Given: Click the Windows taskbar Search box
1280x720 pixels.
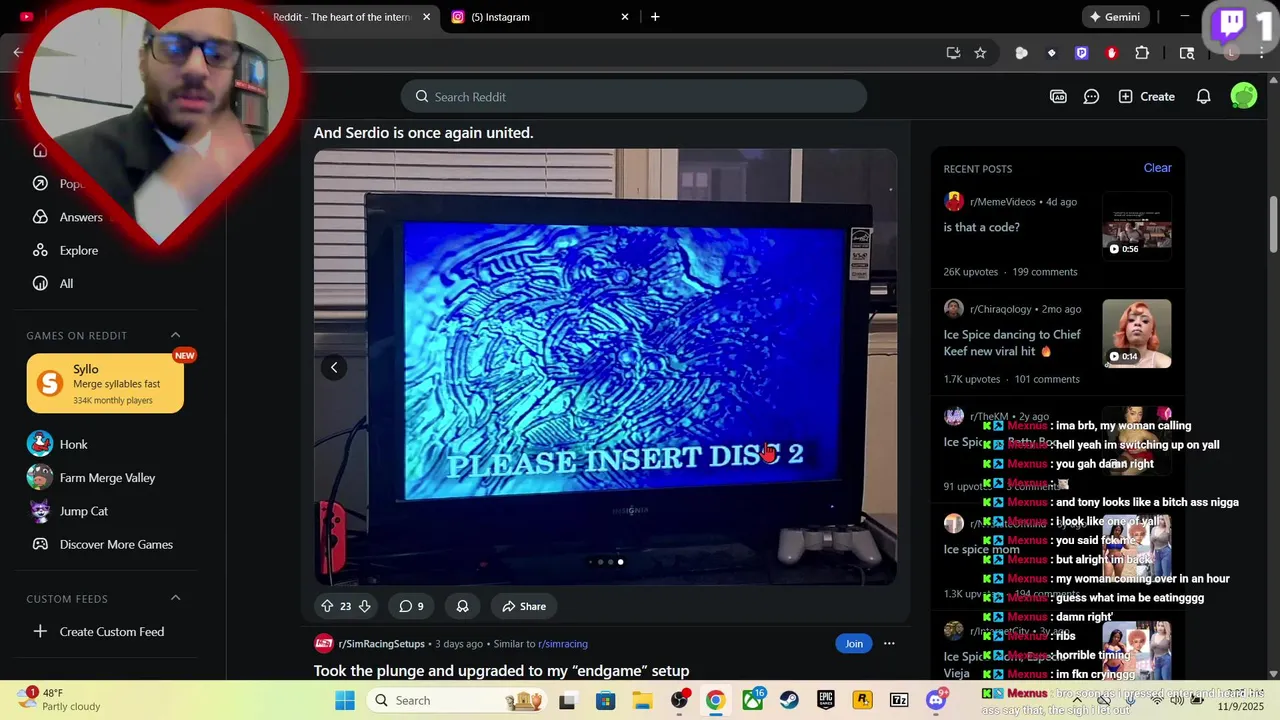Looking at the screenshot, I should 455,700.
